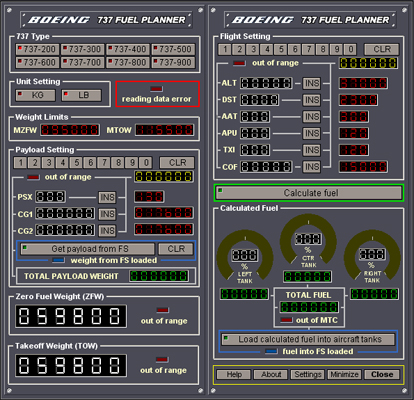Click the TOTAL FUEL readout
This screenshot has height=400, width=414.
[x=309, y=307]
